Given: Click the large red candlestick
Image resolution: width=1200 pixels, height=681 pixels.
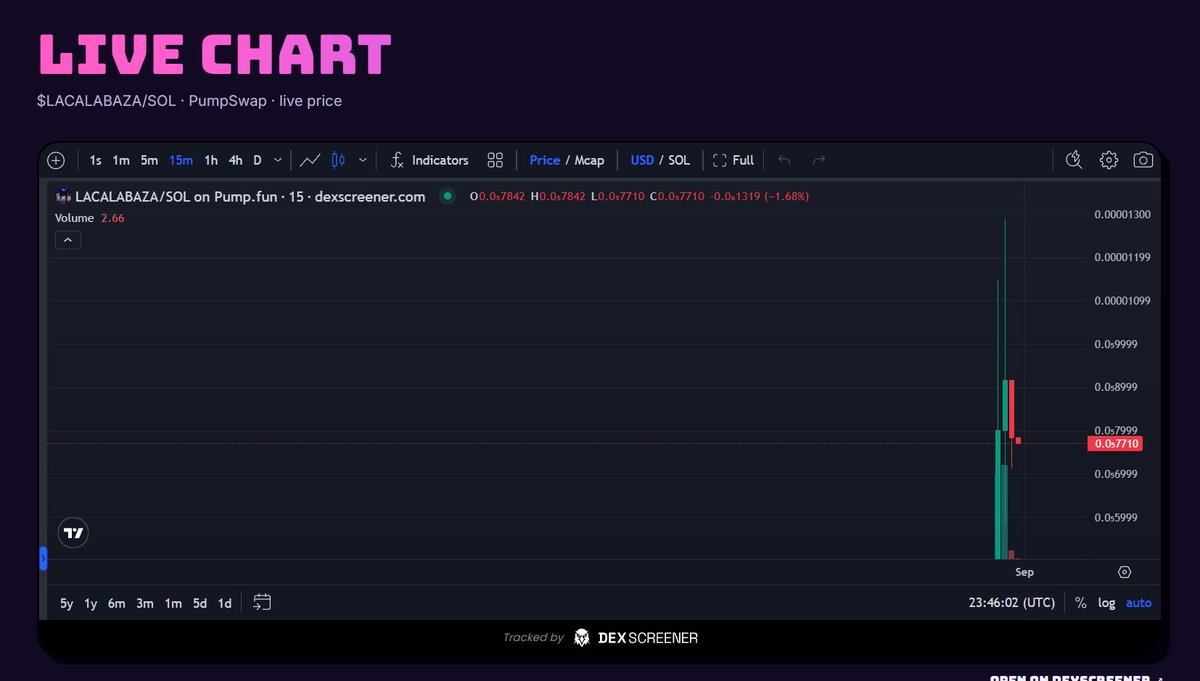Looking at the screenshot, I should (x=1012, y=407).
